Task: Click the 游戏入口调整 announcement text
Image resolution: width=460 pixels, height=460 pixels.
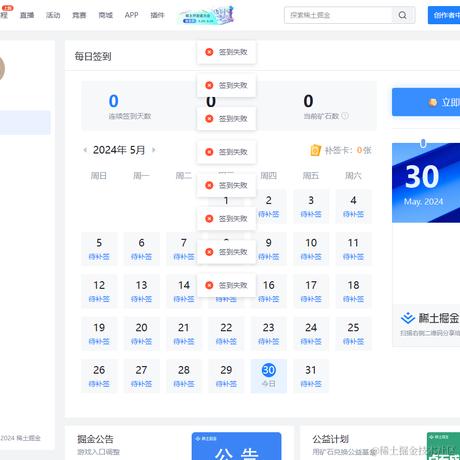Action: tap(98, 452)
